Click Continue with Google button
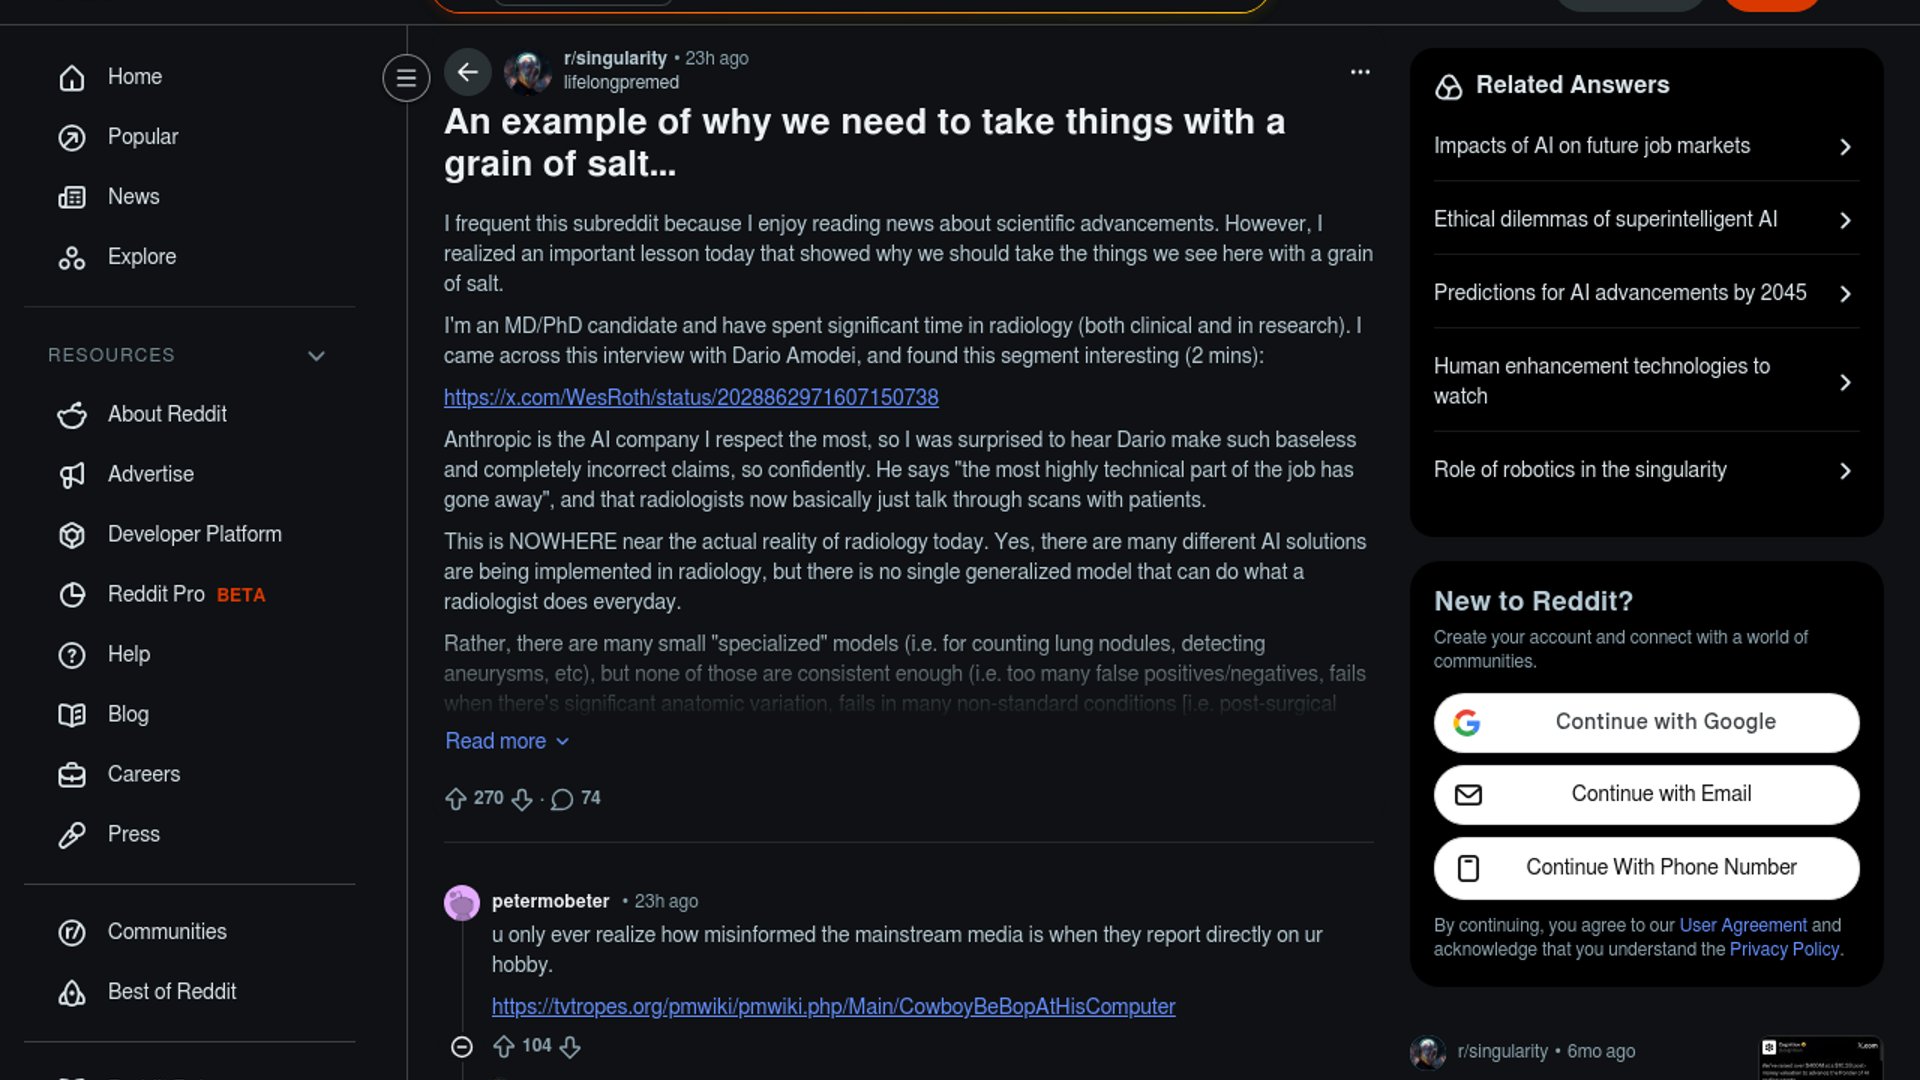The width and height of the screenshot is (1920, 1080). tap(1646, 722)
